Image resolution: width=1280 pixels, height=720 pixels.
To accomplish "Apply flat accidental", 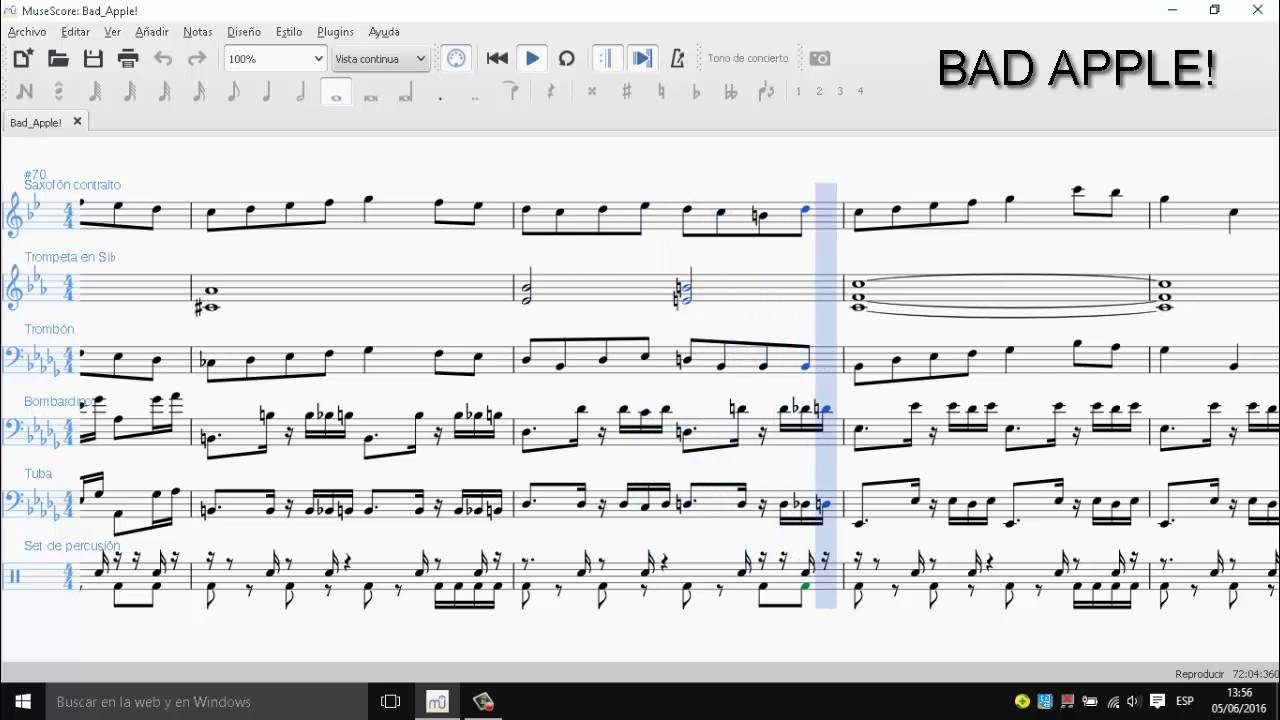I will pyautogui.click(x=696, y=91).
